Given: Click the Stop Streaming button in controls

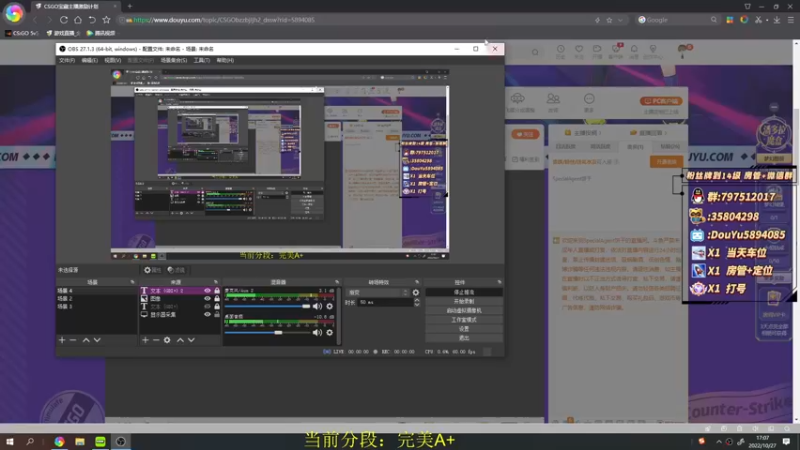Looking at the screenshot, I should [464, 292].
